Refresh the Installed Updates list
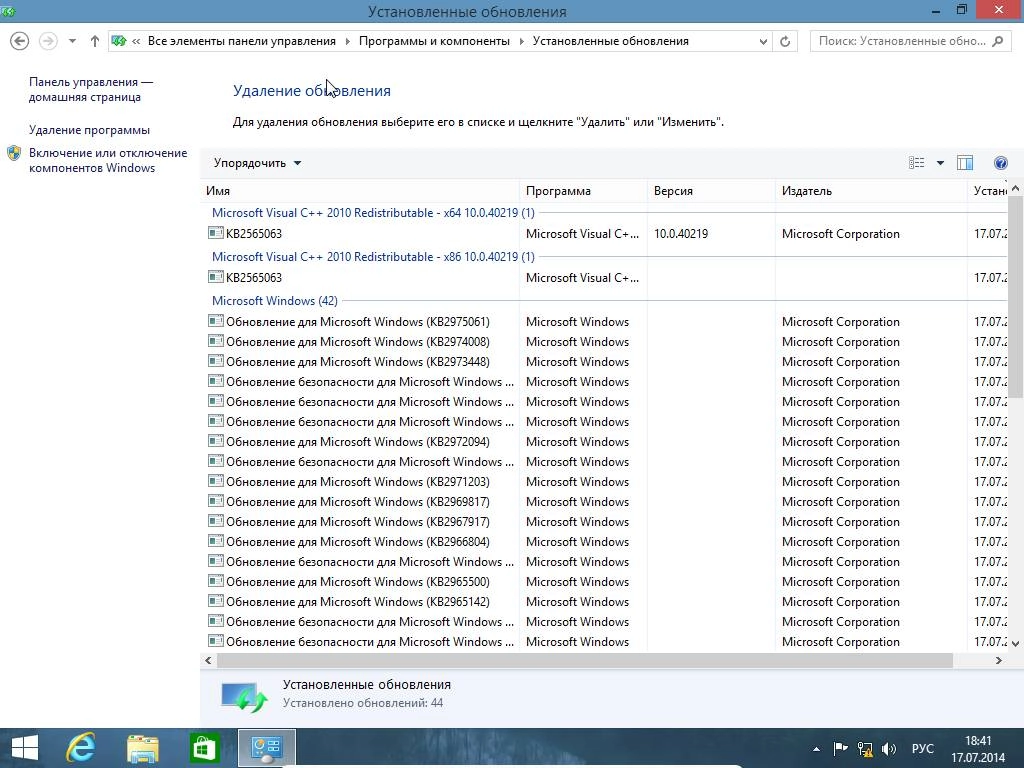 785,41
